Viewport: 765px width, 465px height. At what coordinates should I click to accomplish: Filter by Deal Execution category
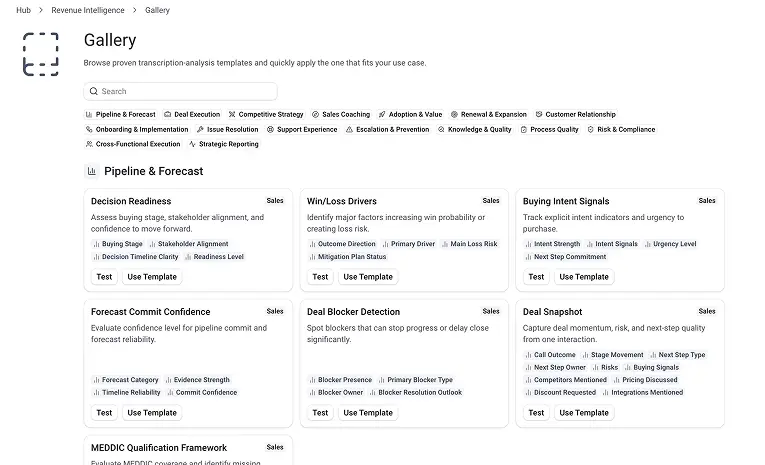pyautogui.click(x=192, y=114)
